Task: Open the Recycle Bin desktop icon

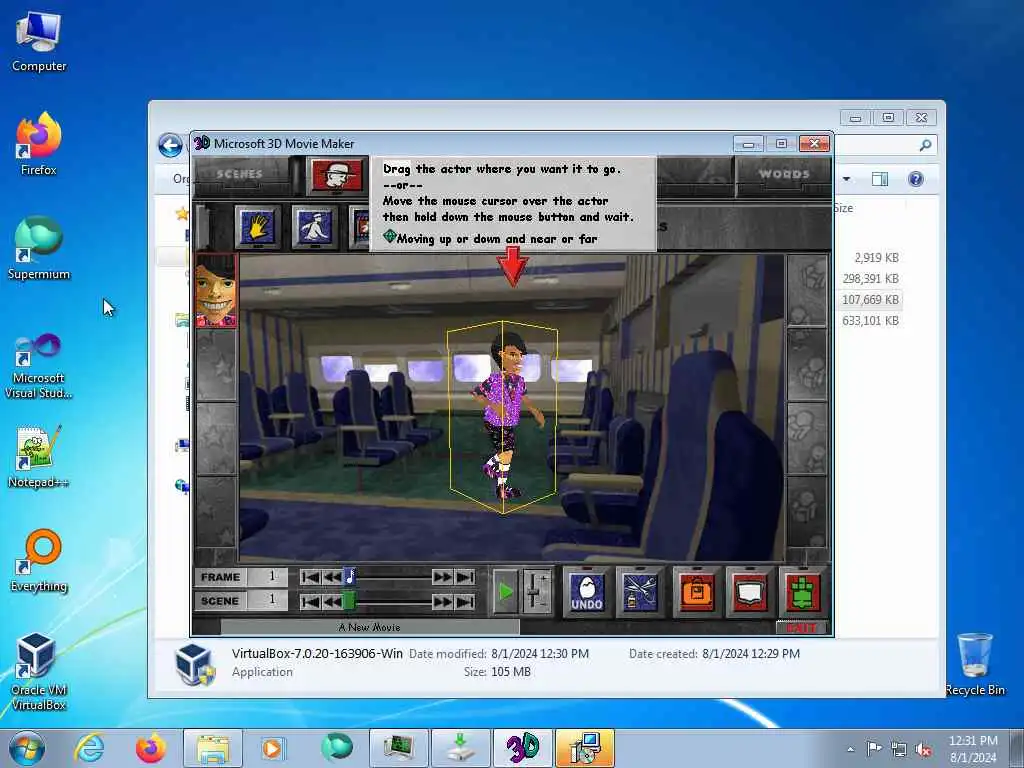Action: [x=975, y=664]
